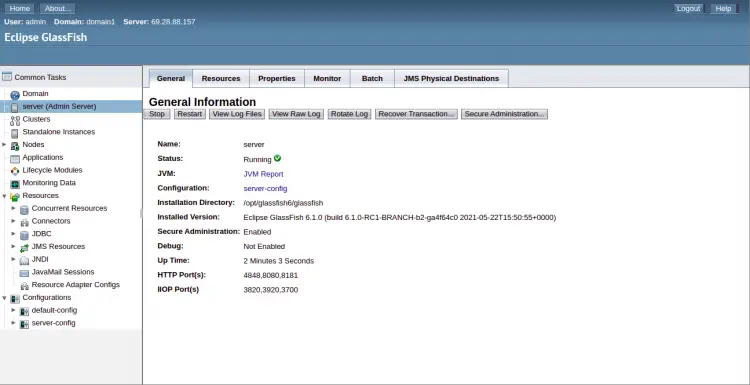Image resolution: width=750 pixels, height=385 pixels.
Task: Expand the JMS Resources node
Action: tap(14, 246)
